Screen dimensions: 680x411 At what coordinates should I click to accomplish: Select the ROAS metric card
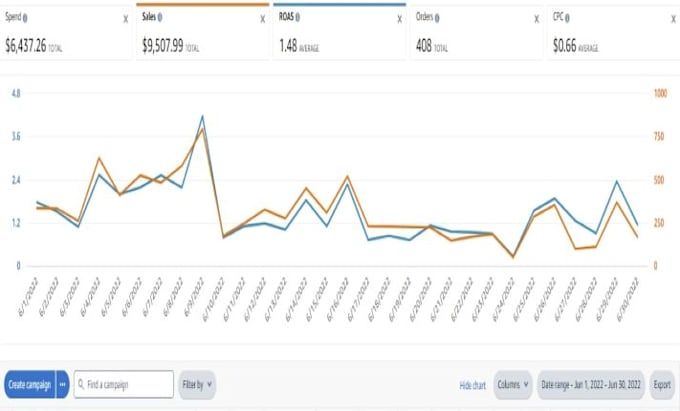340,32
